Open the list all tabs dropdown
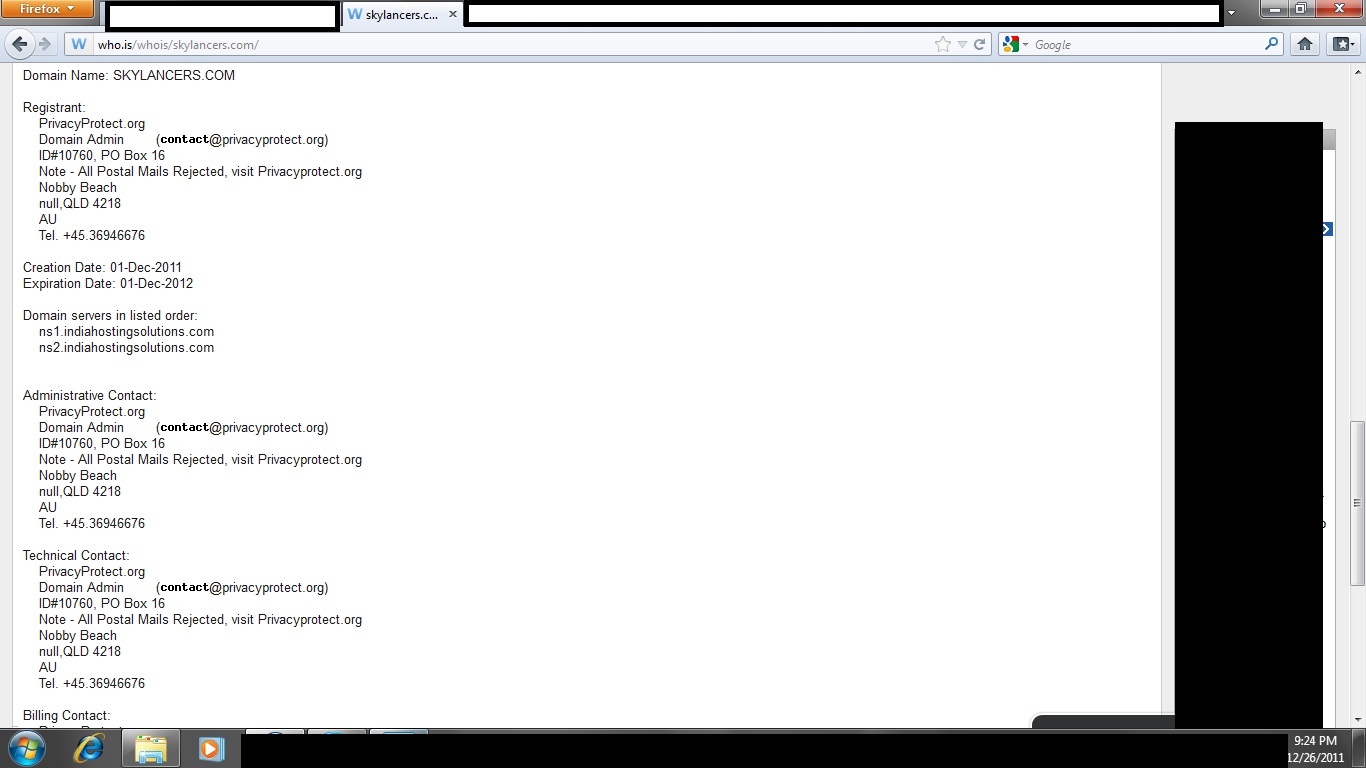The image size is (1366, 768). (1232, 13)
